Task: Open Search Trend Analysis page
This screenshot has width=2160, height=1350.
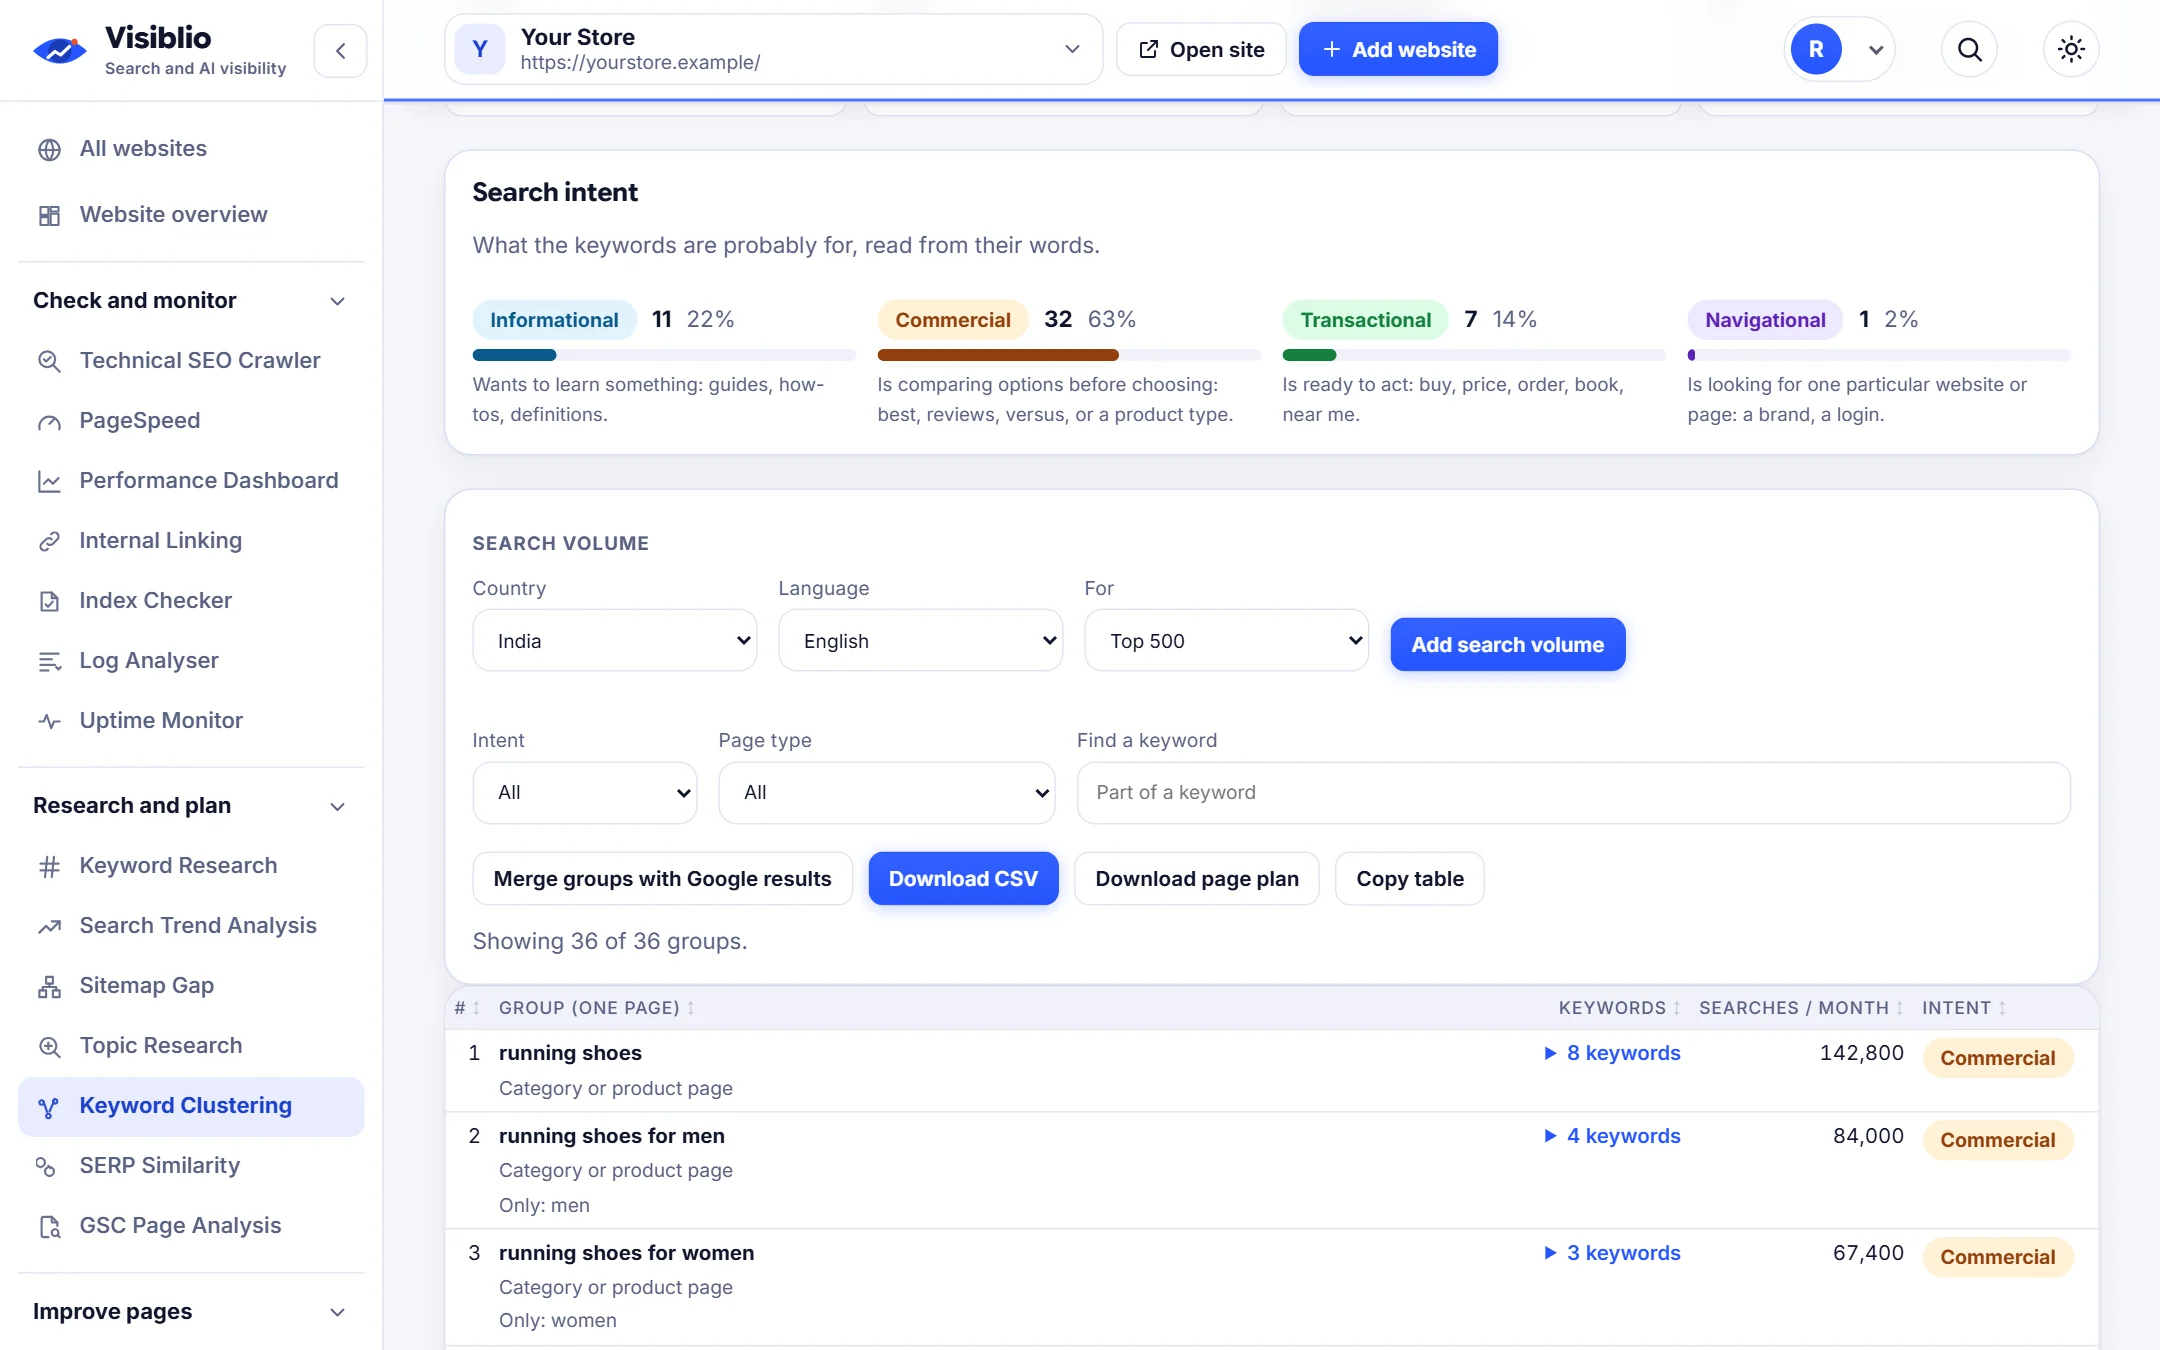Action: [191, 926]
